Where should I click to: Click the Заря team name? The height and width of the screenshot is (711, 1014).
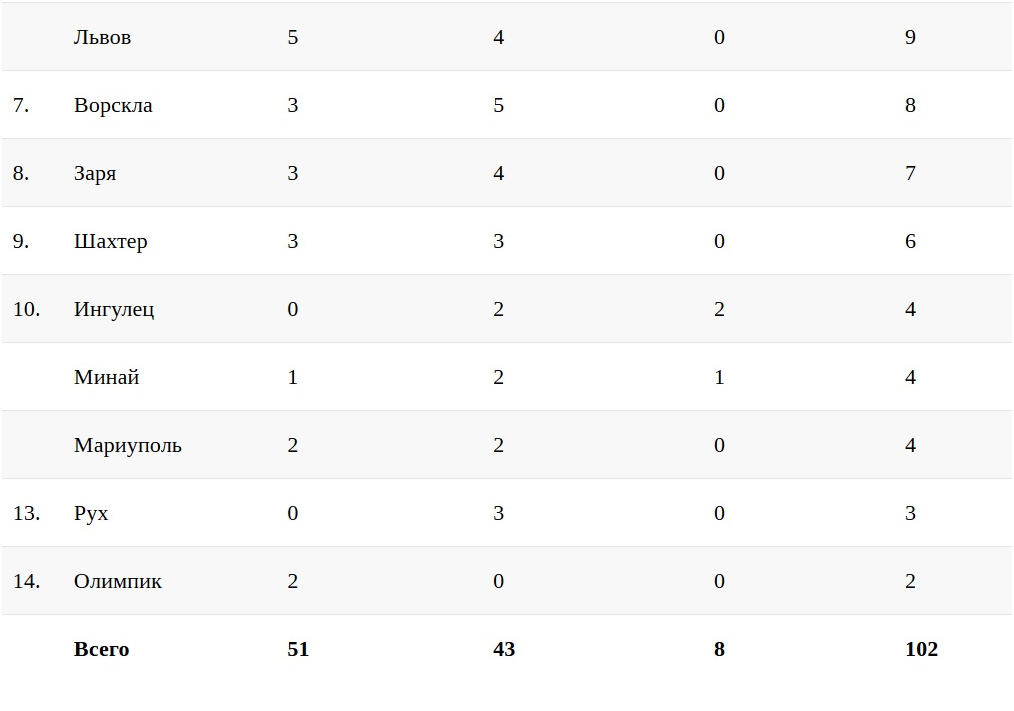[x=95, y=174]
